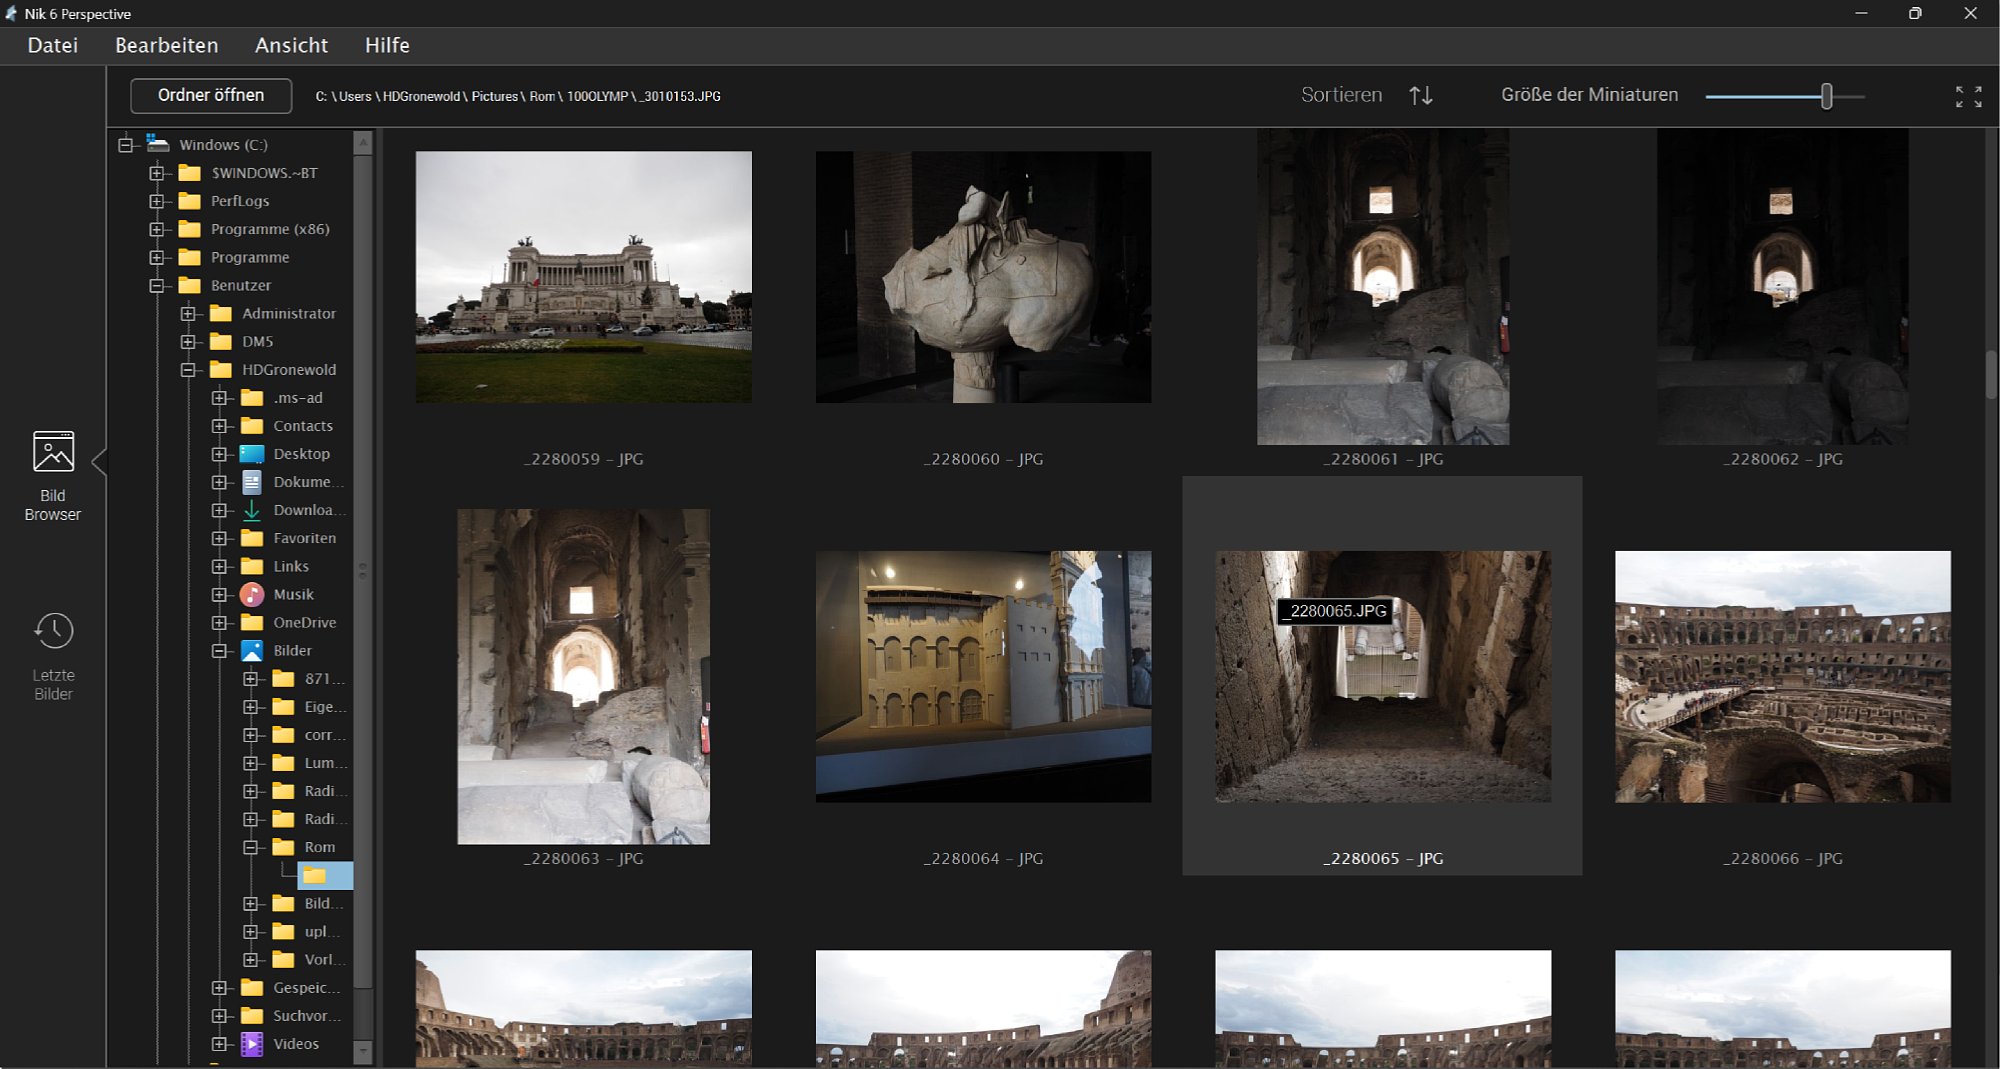Click the selected subfolder icon under Rom
The width and height of the screenshot is (2000, 1069).
coord(315,876)
